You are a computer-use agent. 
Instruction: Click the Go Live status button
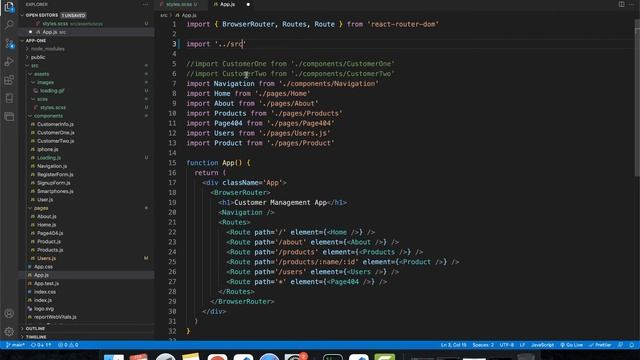(571, 345)
